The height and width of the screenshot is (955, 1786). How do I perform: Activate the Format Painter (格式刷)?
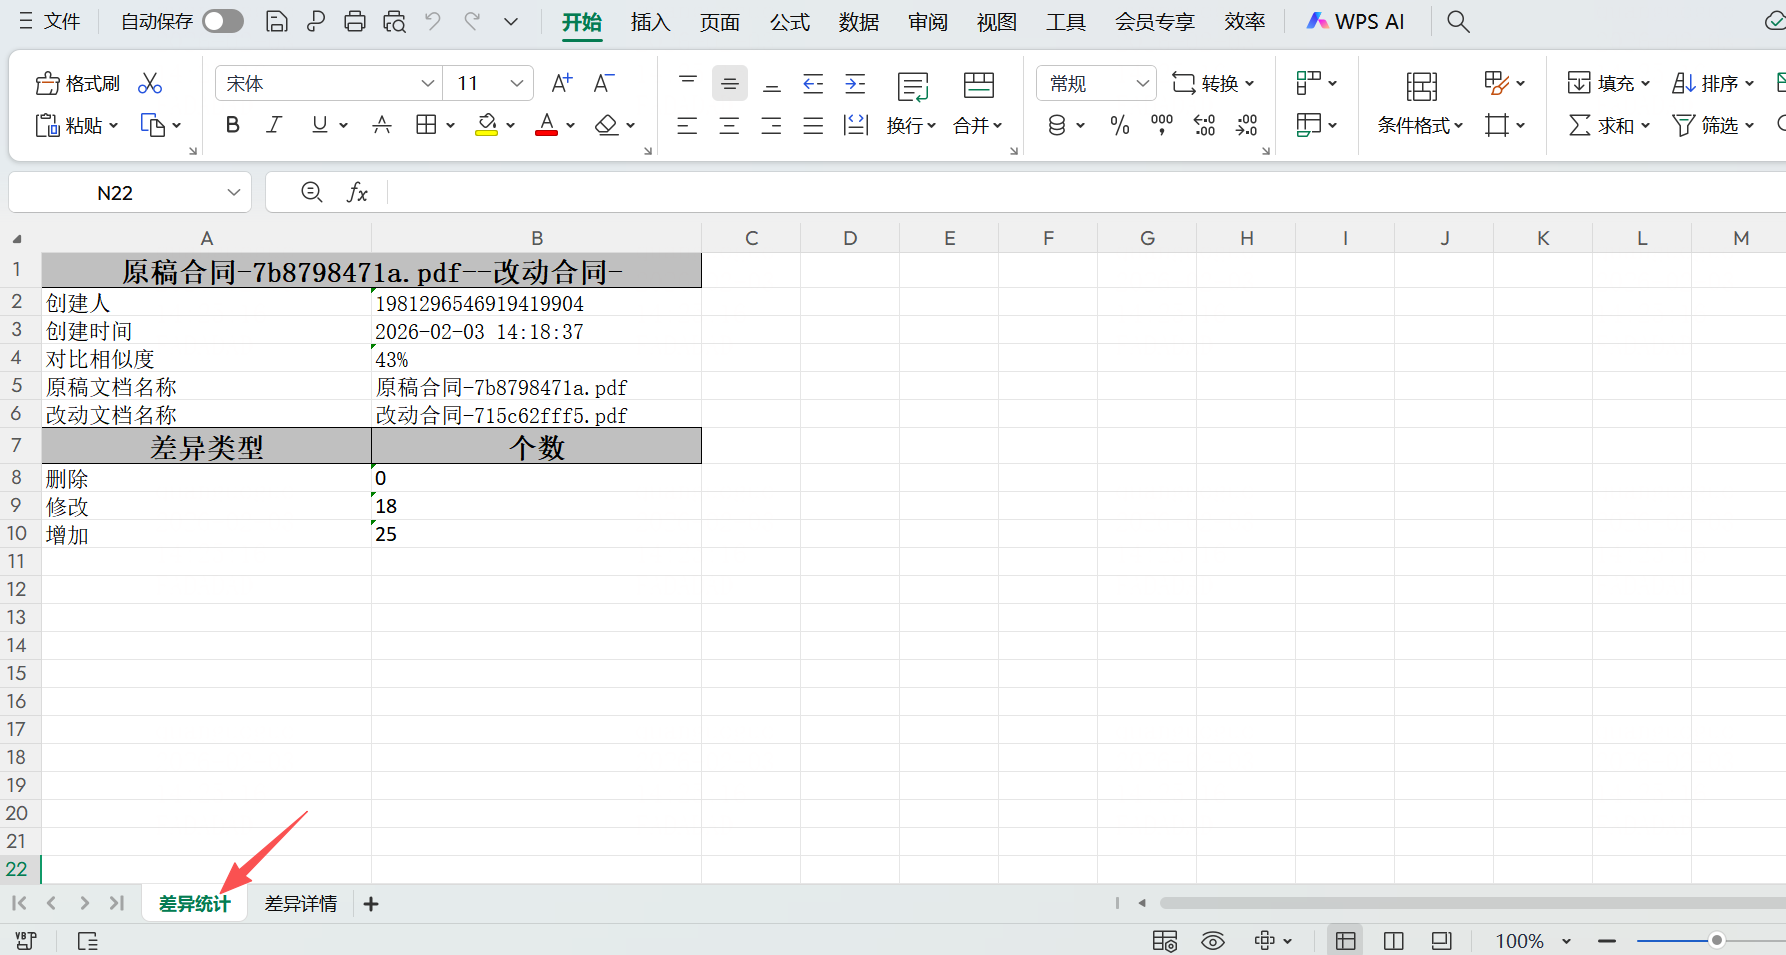point(77,84)
